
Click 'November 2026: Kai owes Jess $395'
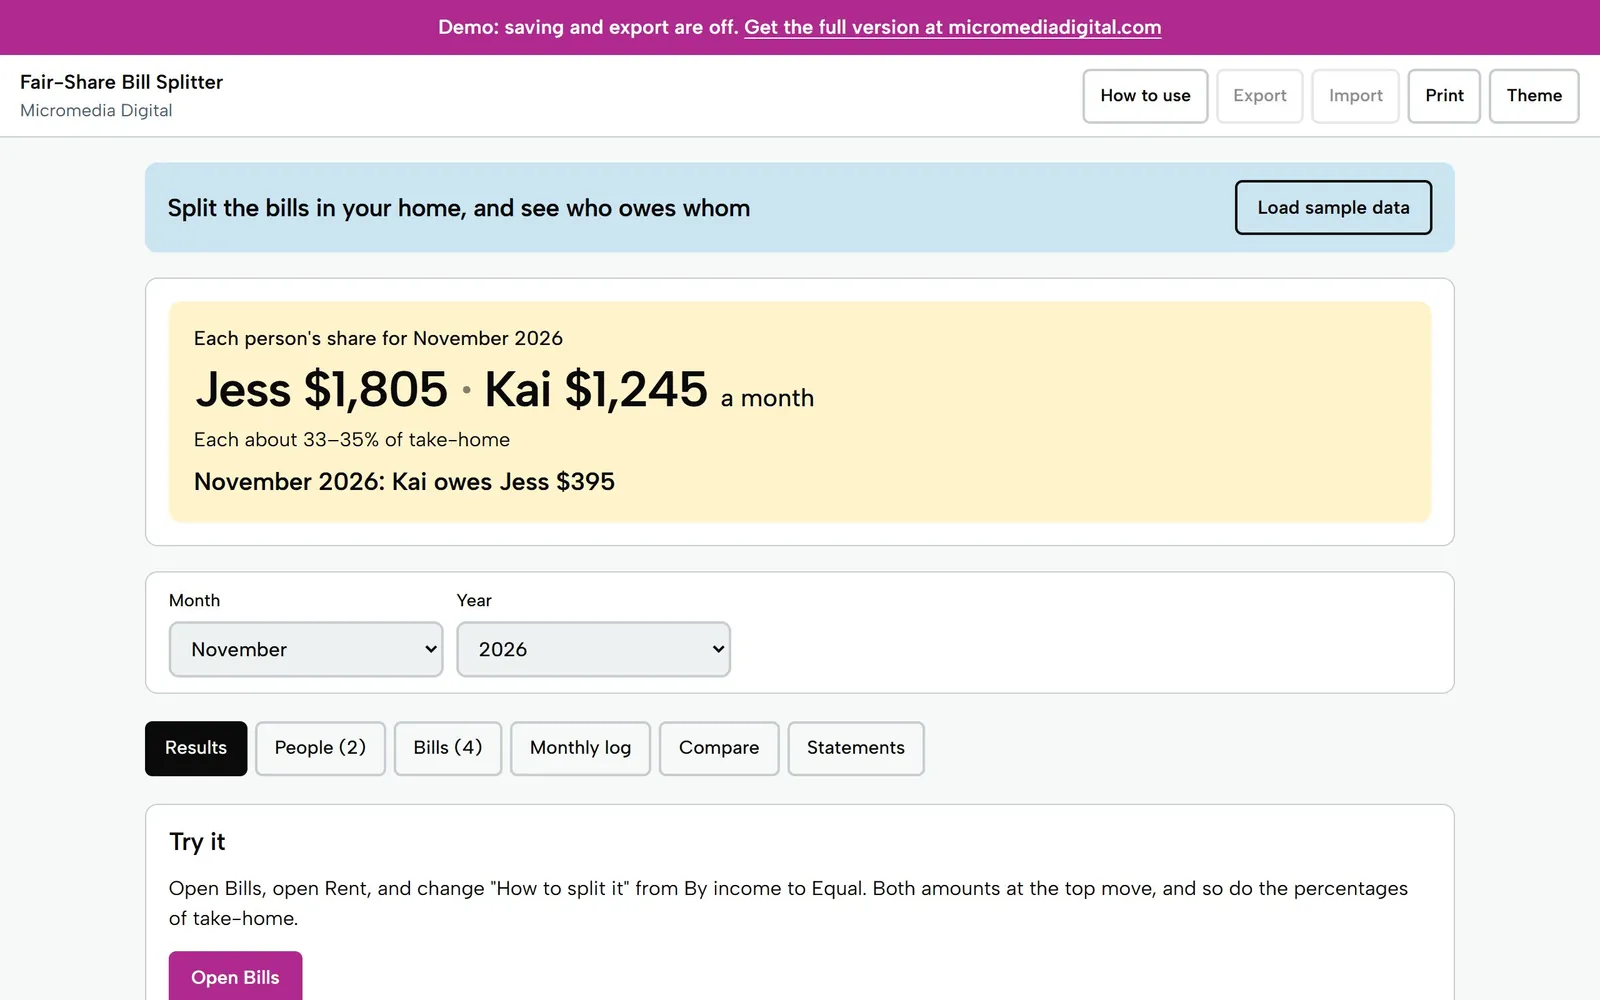coord(404,482)
